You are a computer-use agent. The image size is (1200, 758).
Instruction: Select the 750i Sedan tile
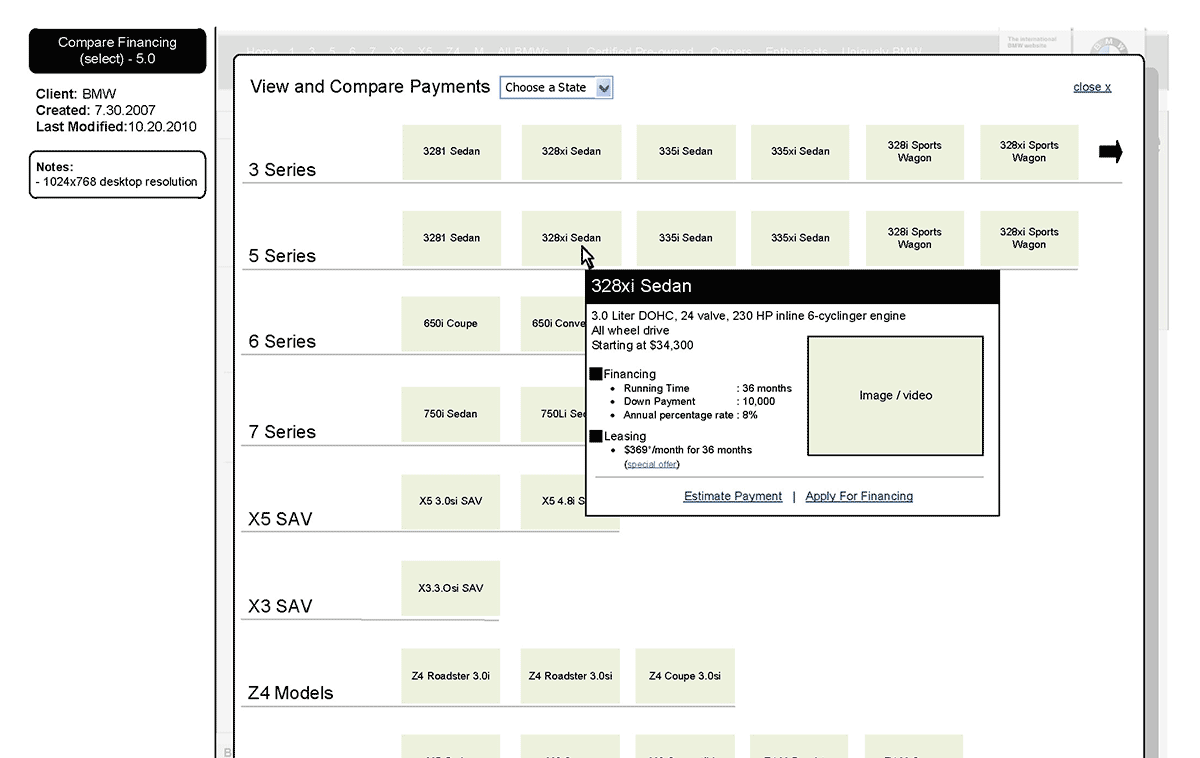coord(450,414)
